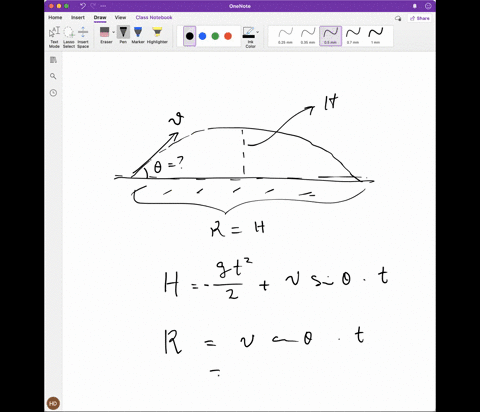Click the Undo arrow in title bar
480x412 pixels.
click(83, 6)
